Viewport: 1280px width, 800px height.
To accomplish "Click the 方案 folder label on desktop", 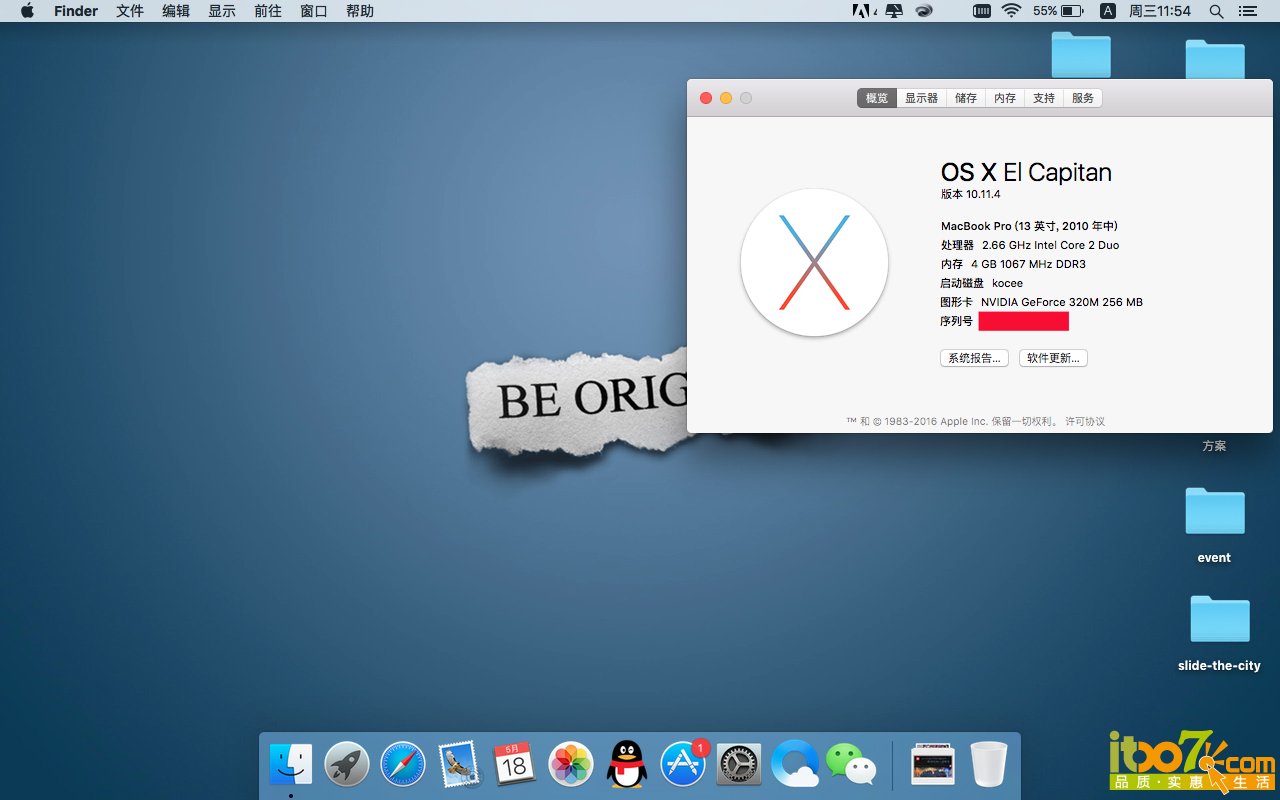I will tap(1214, 446).
